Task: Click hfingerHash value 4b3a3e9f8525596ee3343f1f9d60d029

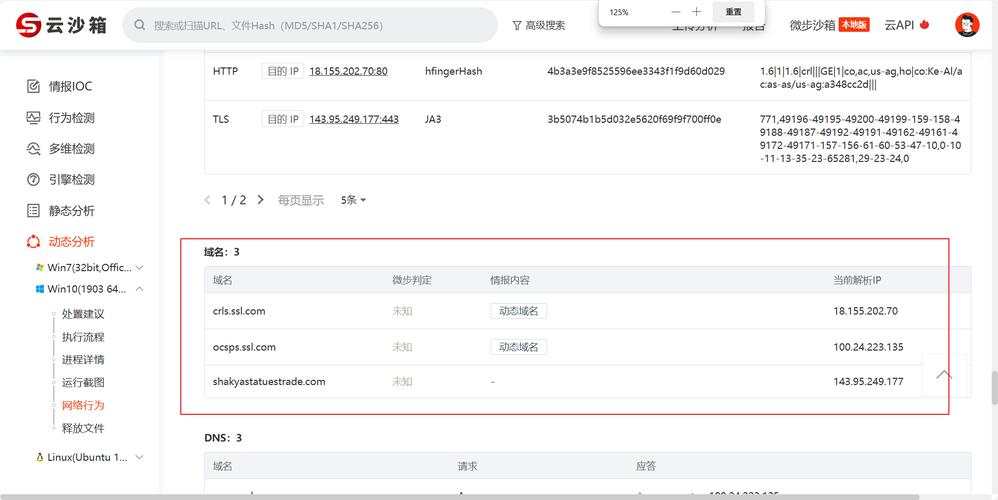Action: pyautogui.click(x=636, y=71)
